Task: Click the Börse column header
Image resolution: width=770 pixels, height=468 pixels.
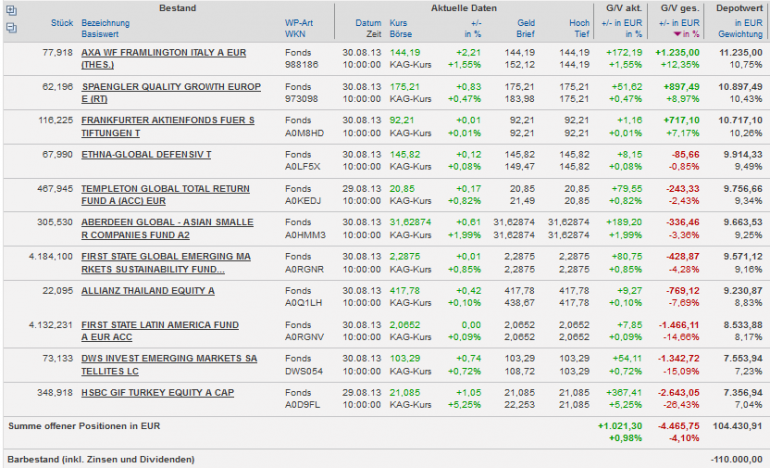Action: point(402,32)
